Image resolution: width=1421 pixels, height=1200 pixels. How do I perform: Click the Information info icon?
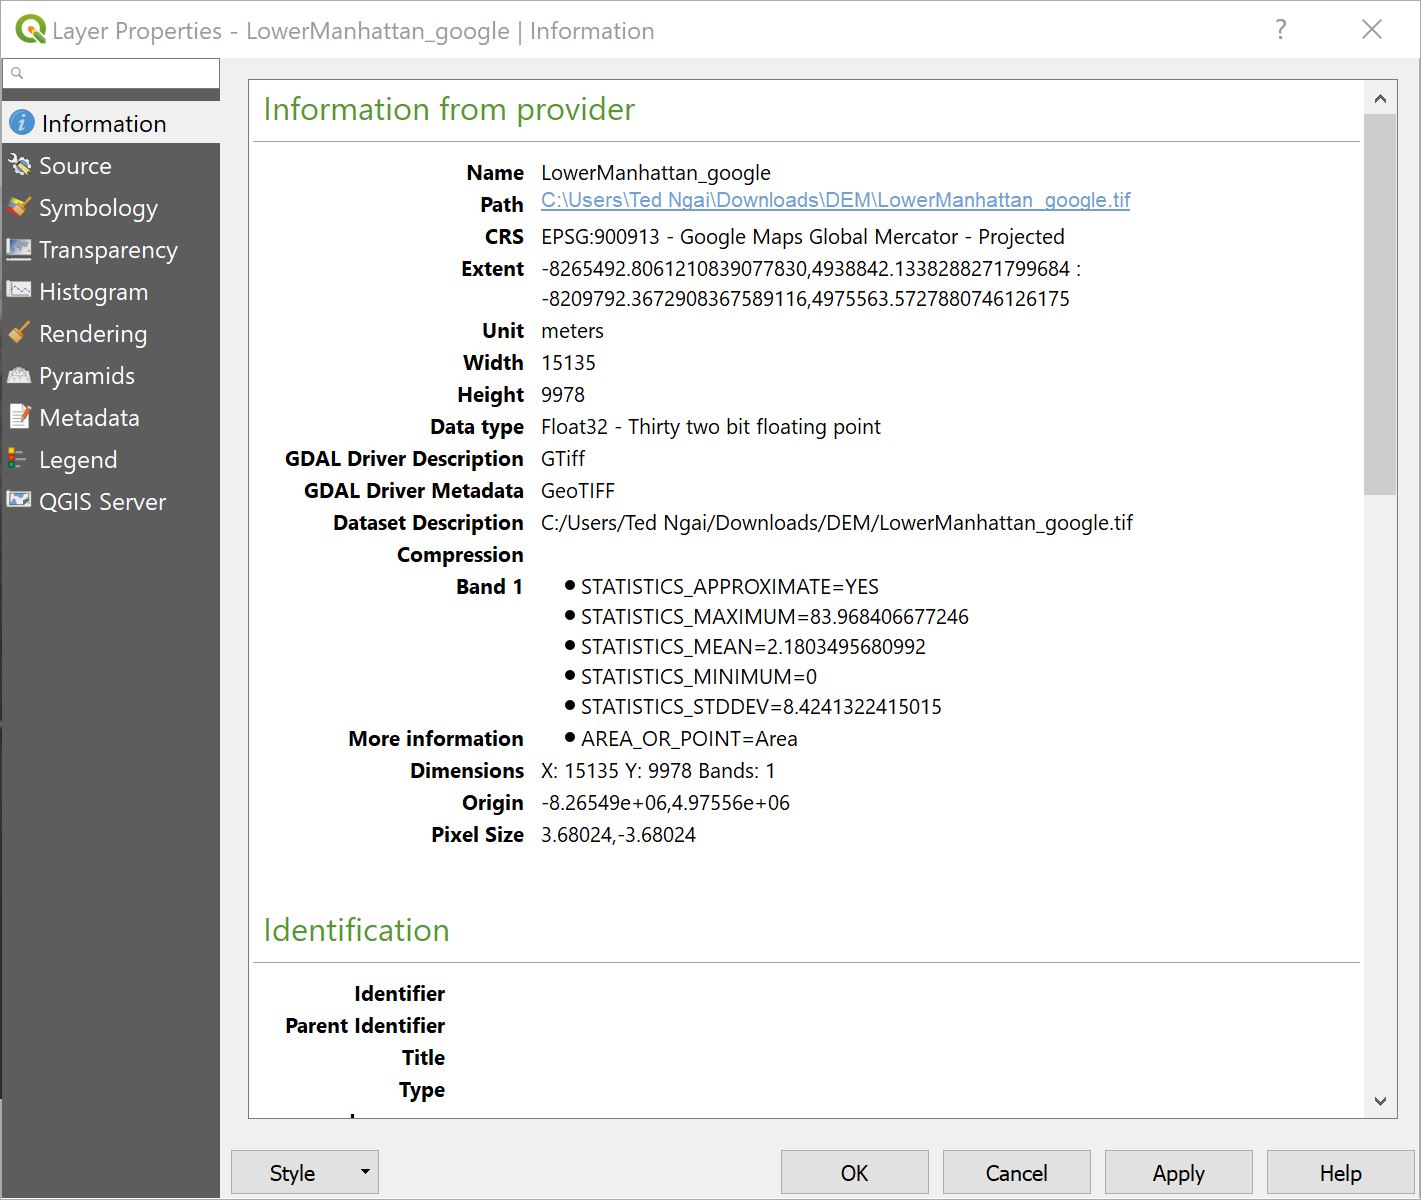tap(21, 122)
